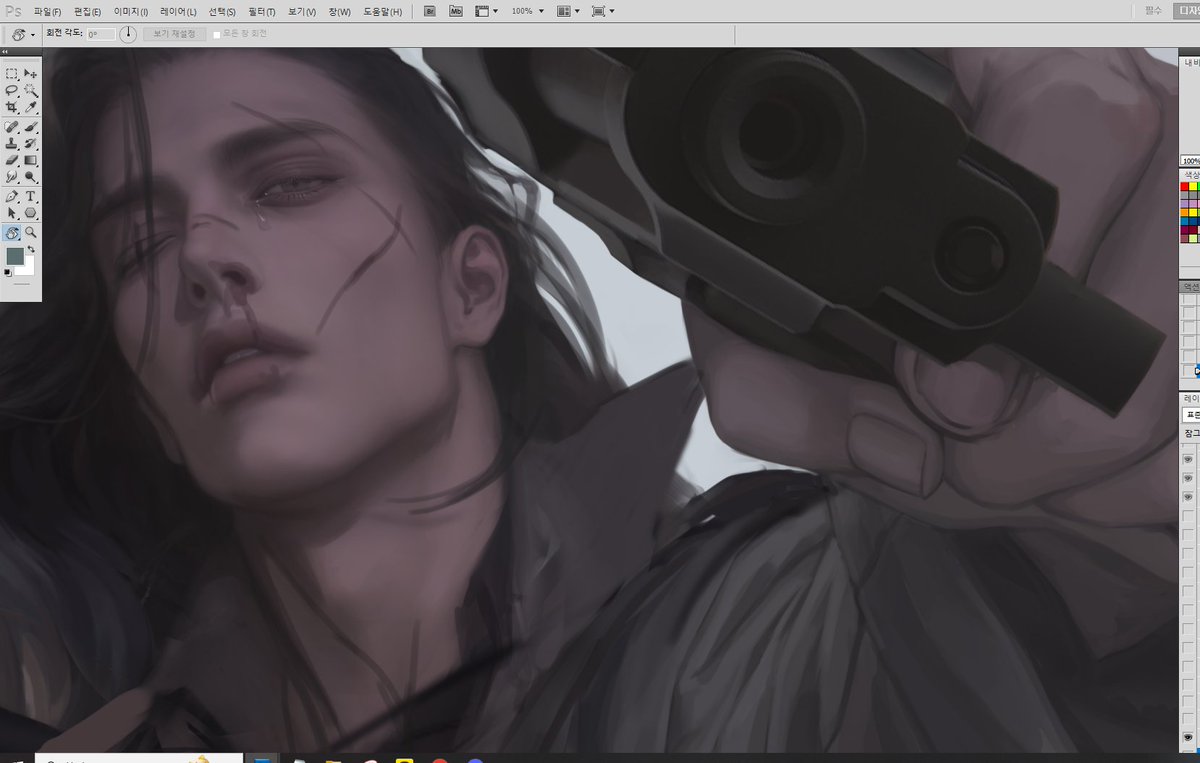The width and height of the screenshot is (1200, 763).
Task: Select the Smudge tool
Action: point(12,176)
